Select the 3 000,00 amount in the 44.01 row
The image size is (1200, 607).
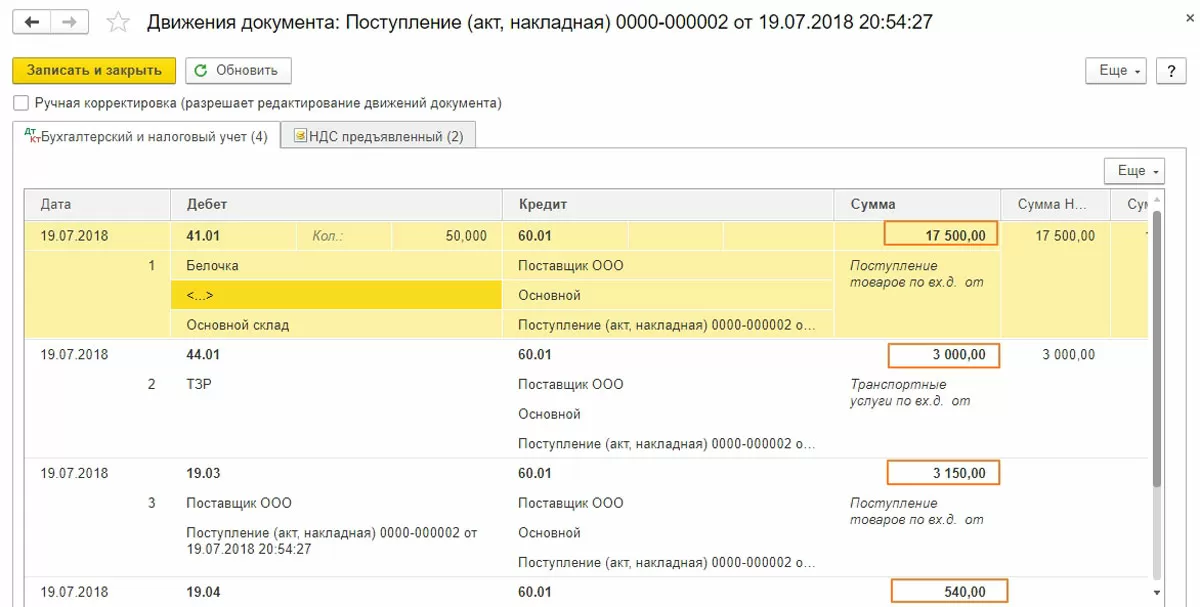(x=942, y=355)
